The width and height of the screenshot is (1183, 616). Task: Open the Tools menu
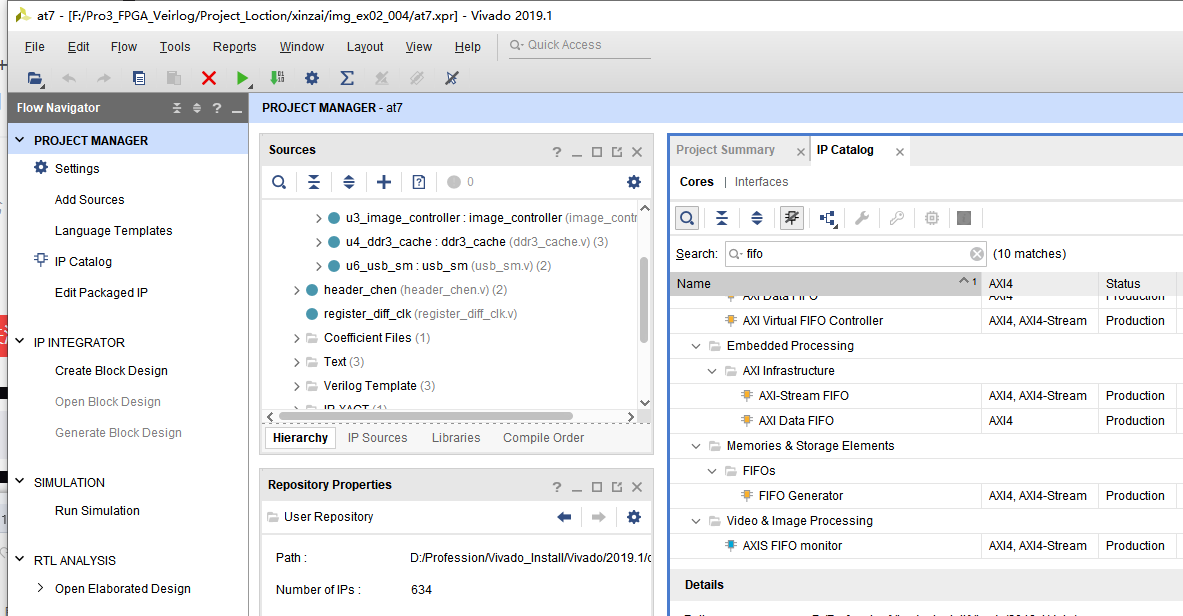click(175, 47)
